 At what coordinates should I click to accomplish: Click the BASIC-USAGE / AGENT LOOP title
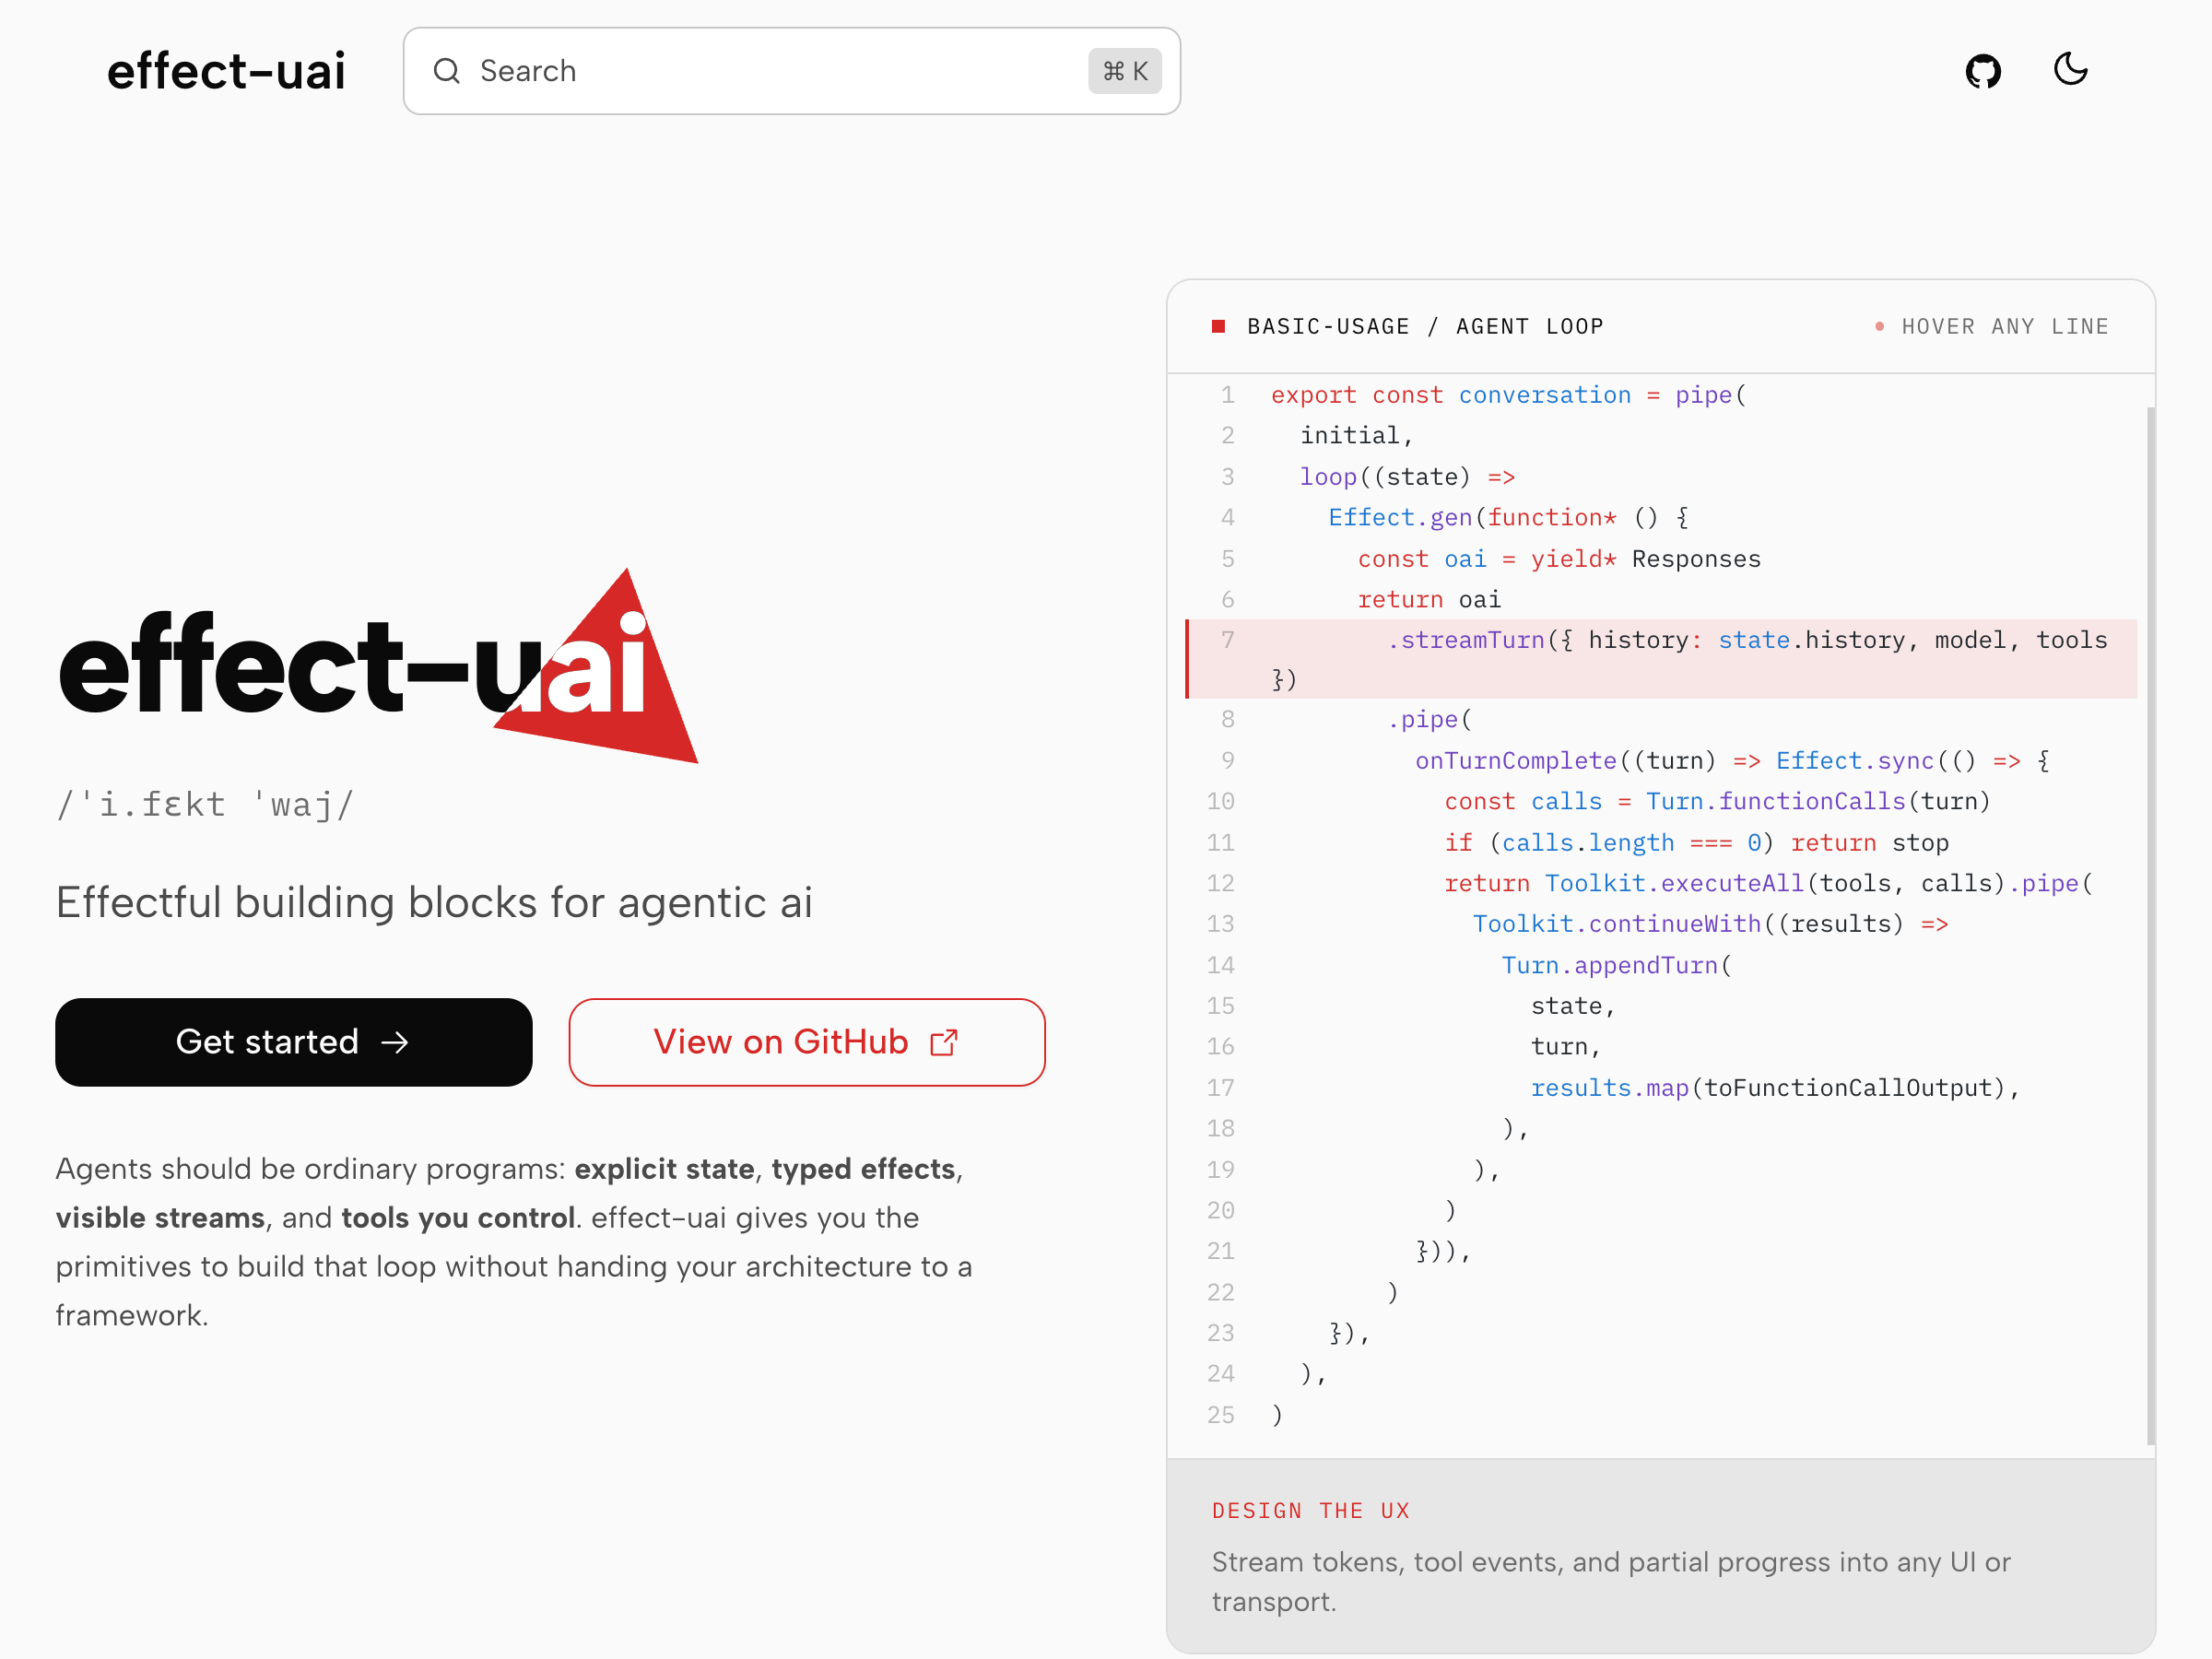[x=1425, y=326]
